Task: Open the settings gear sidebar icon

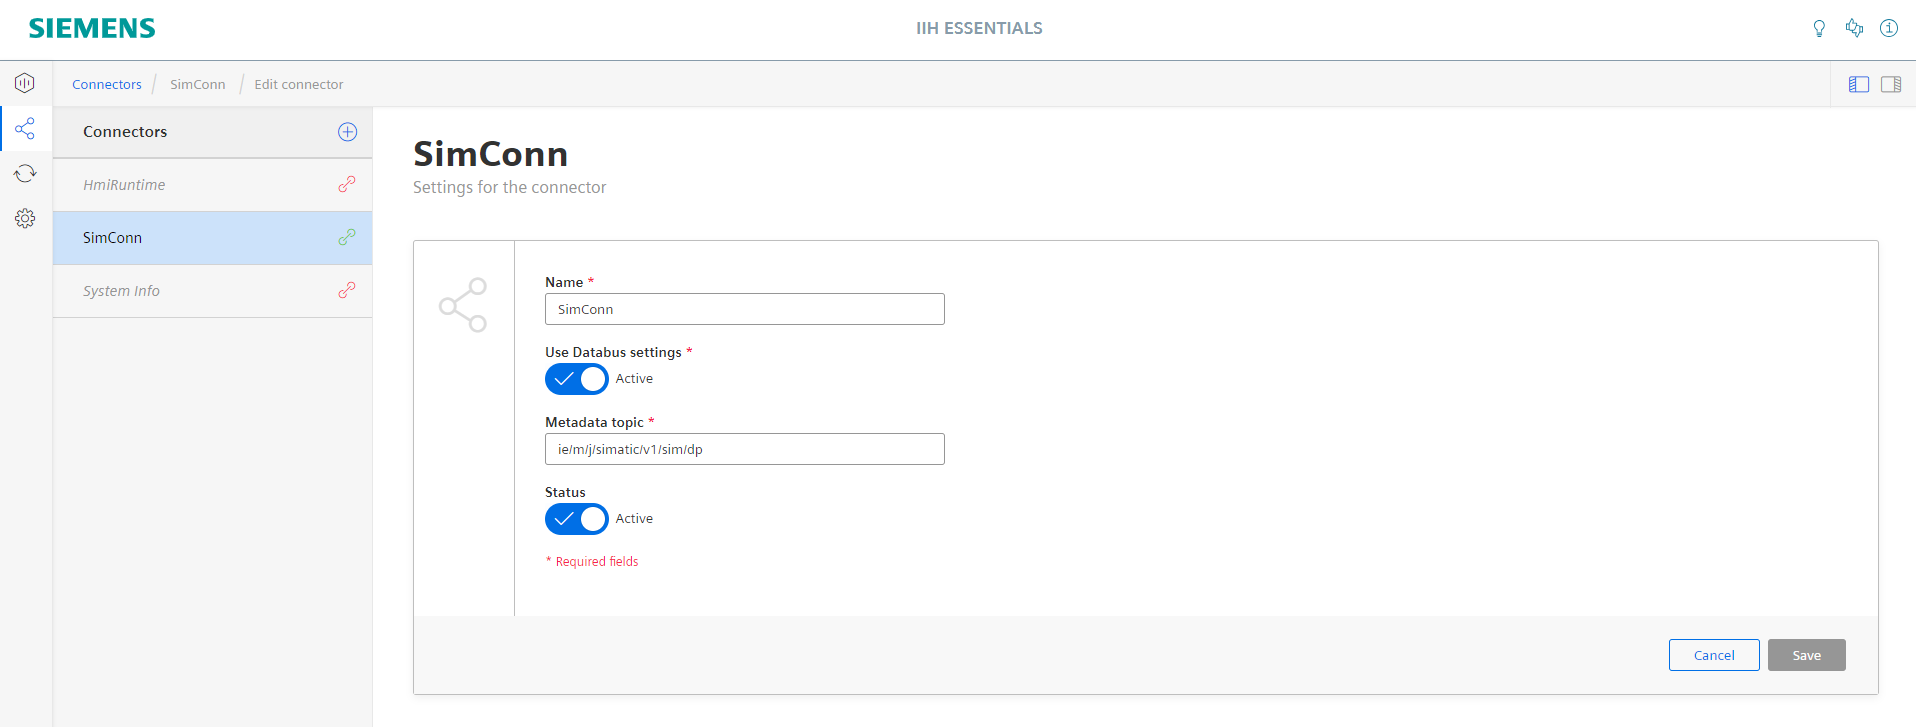Action: point(25,218)
